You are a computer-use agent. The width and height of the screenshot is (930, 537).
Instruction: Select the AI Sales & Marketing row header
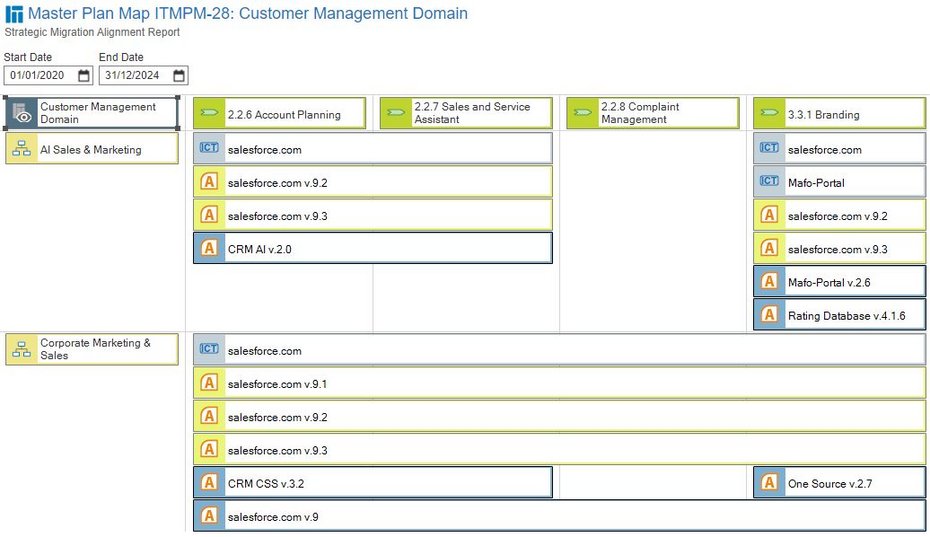tap(91, 148)
